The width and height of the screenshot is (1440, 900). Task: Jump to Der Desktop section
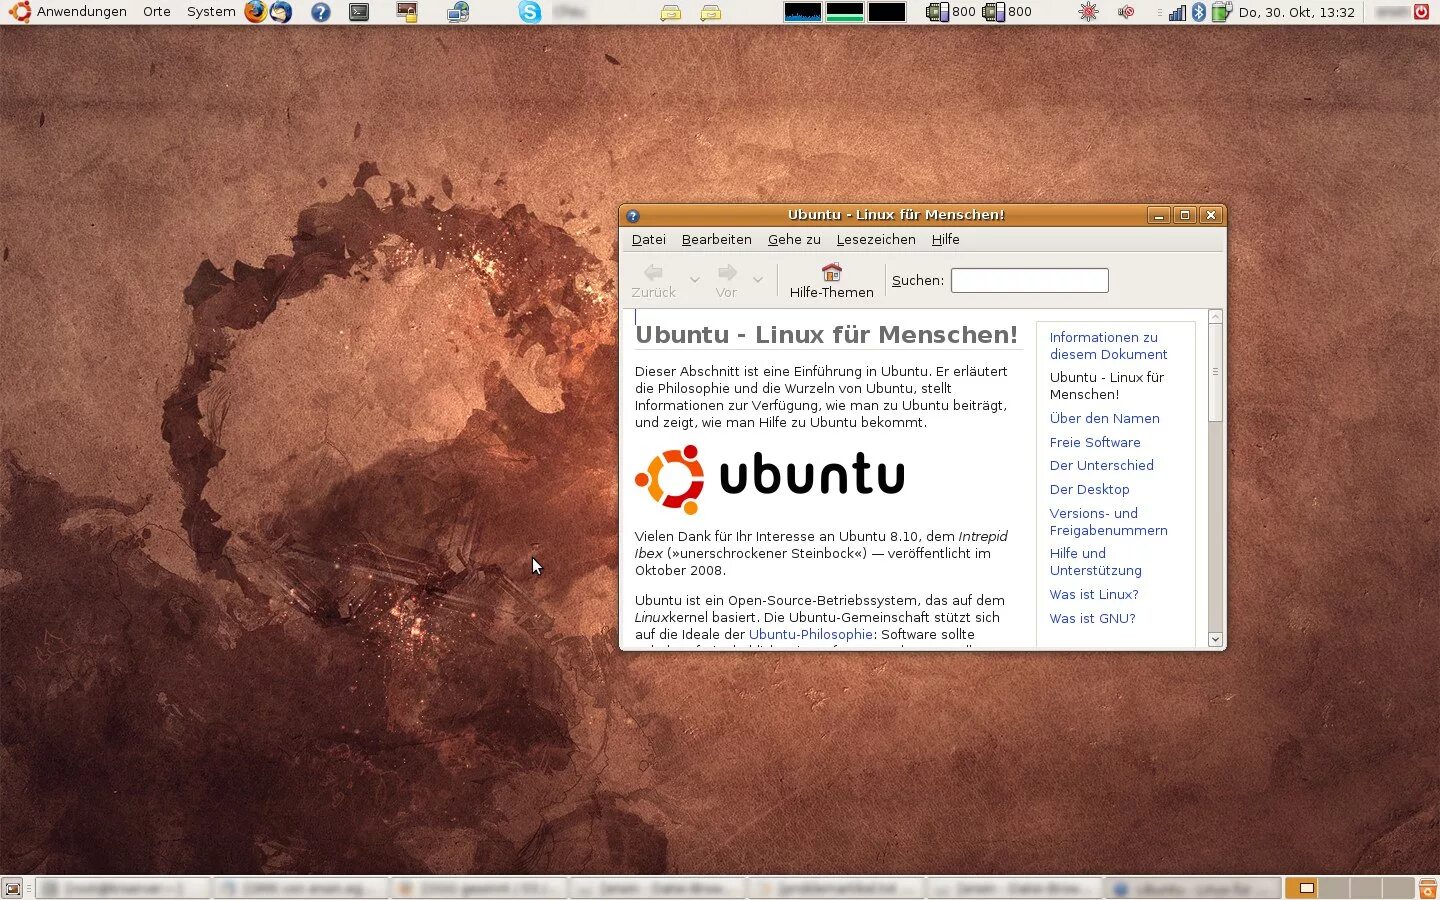1089,490
